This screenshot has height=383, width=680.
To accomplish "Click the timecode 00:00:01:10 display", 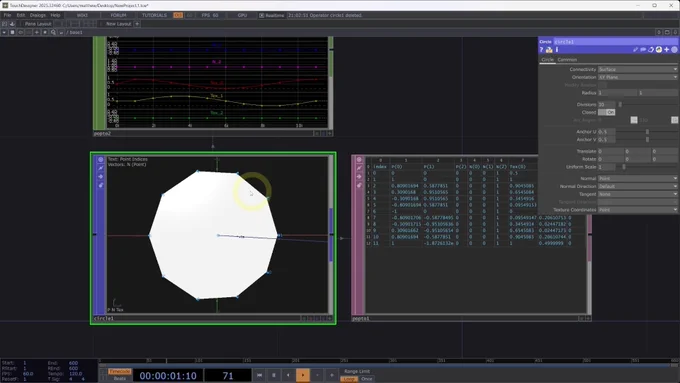I will [168, 376].
